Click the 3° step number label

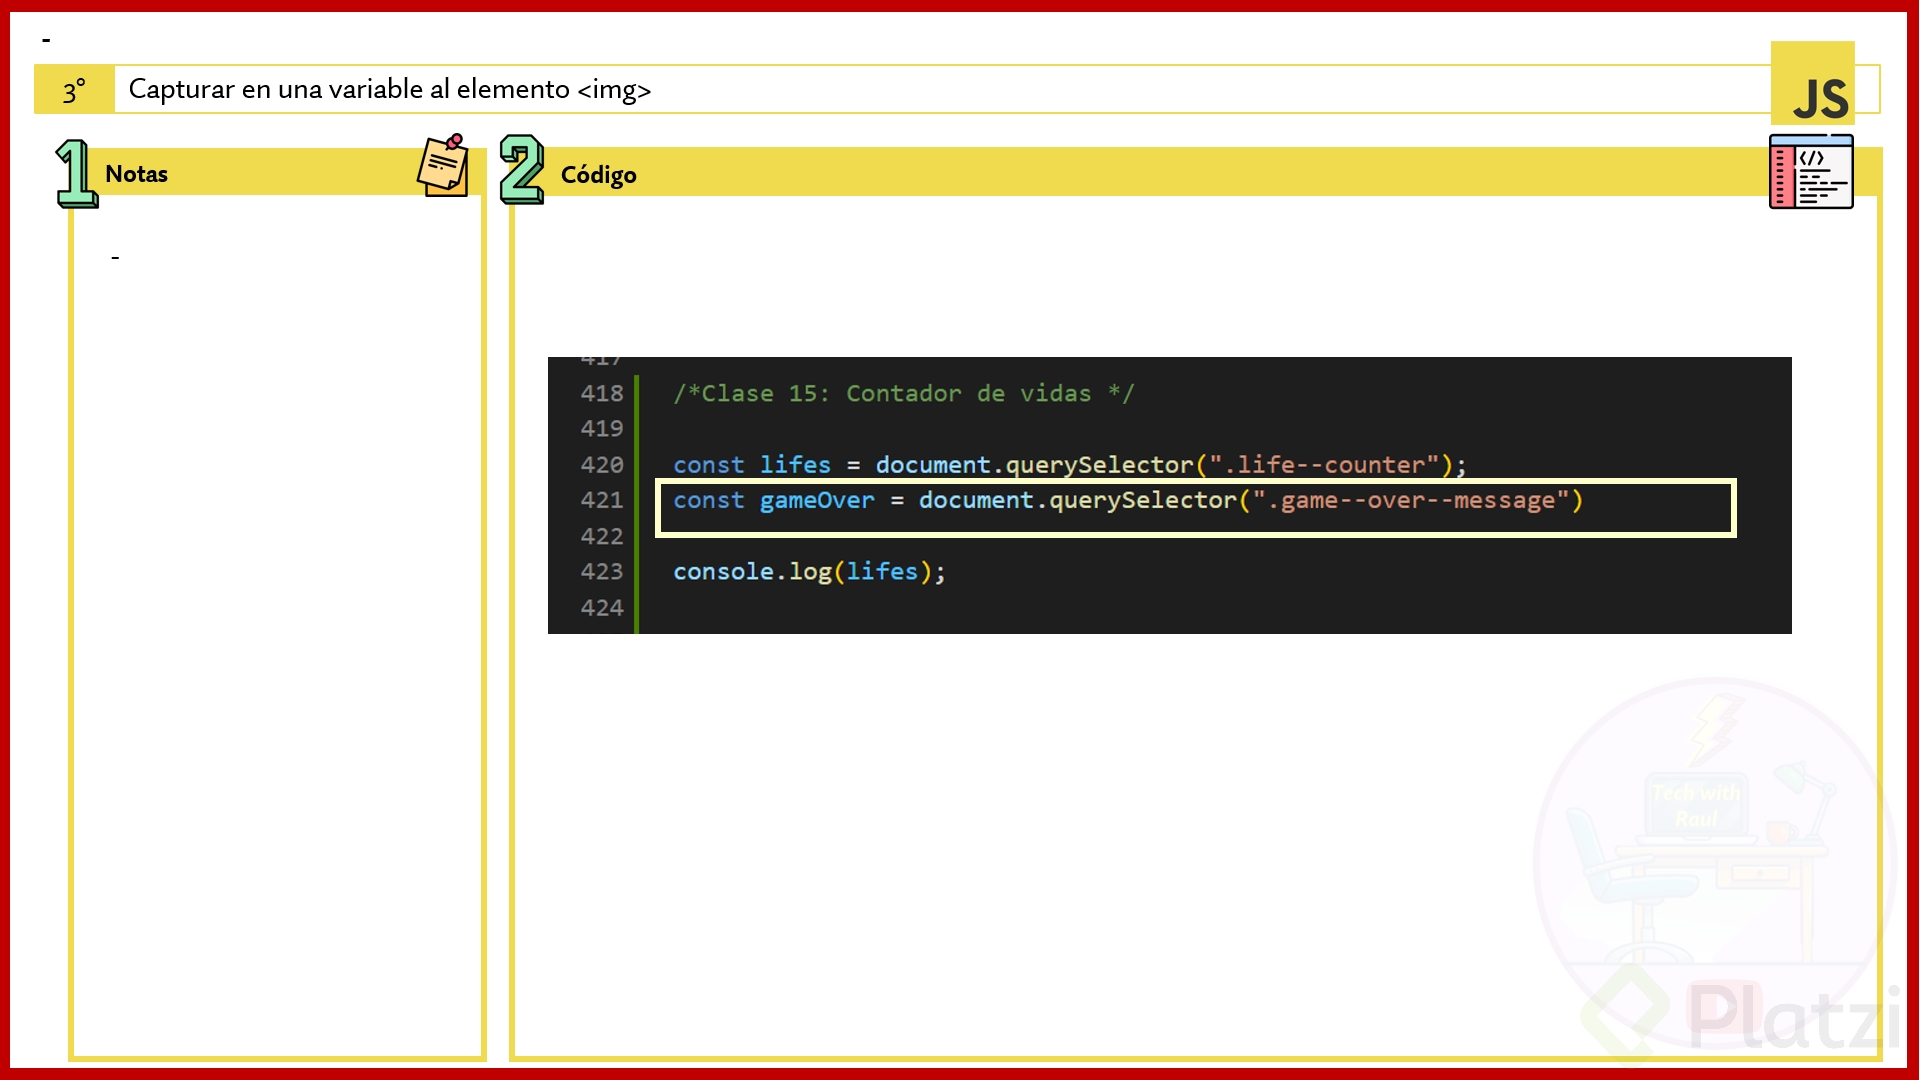pos(74,90)
